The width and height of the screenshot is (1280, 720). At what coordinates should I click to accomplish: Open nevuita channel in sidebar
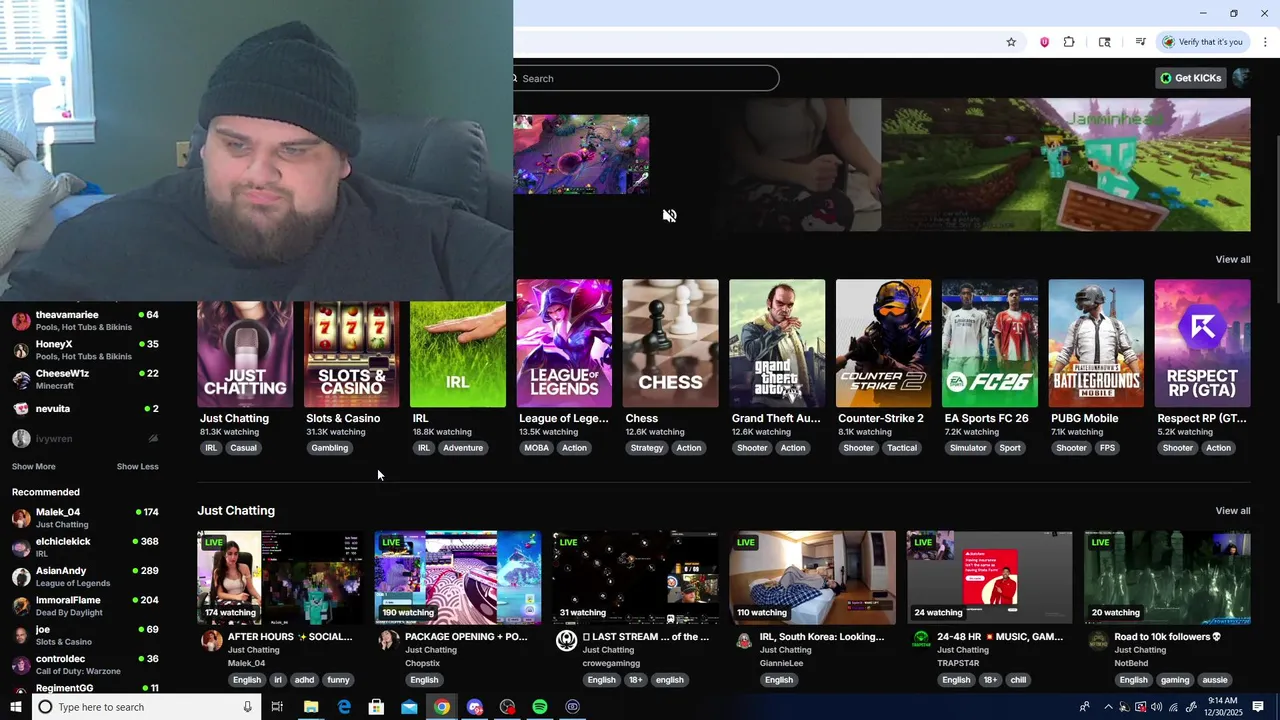tap(85, 408)
